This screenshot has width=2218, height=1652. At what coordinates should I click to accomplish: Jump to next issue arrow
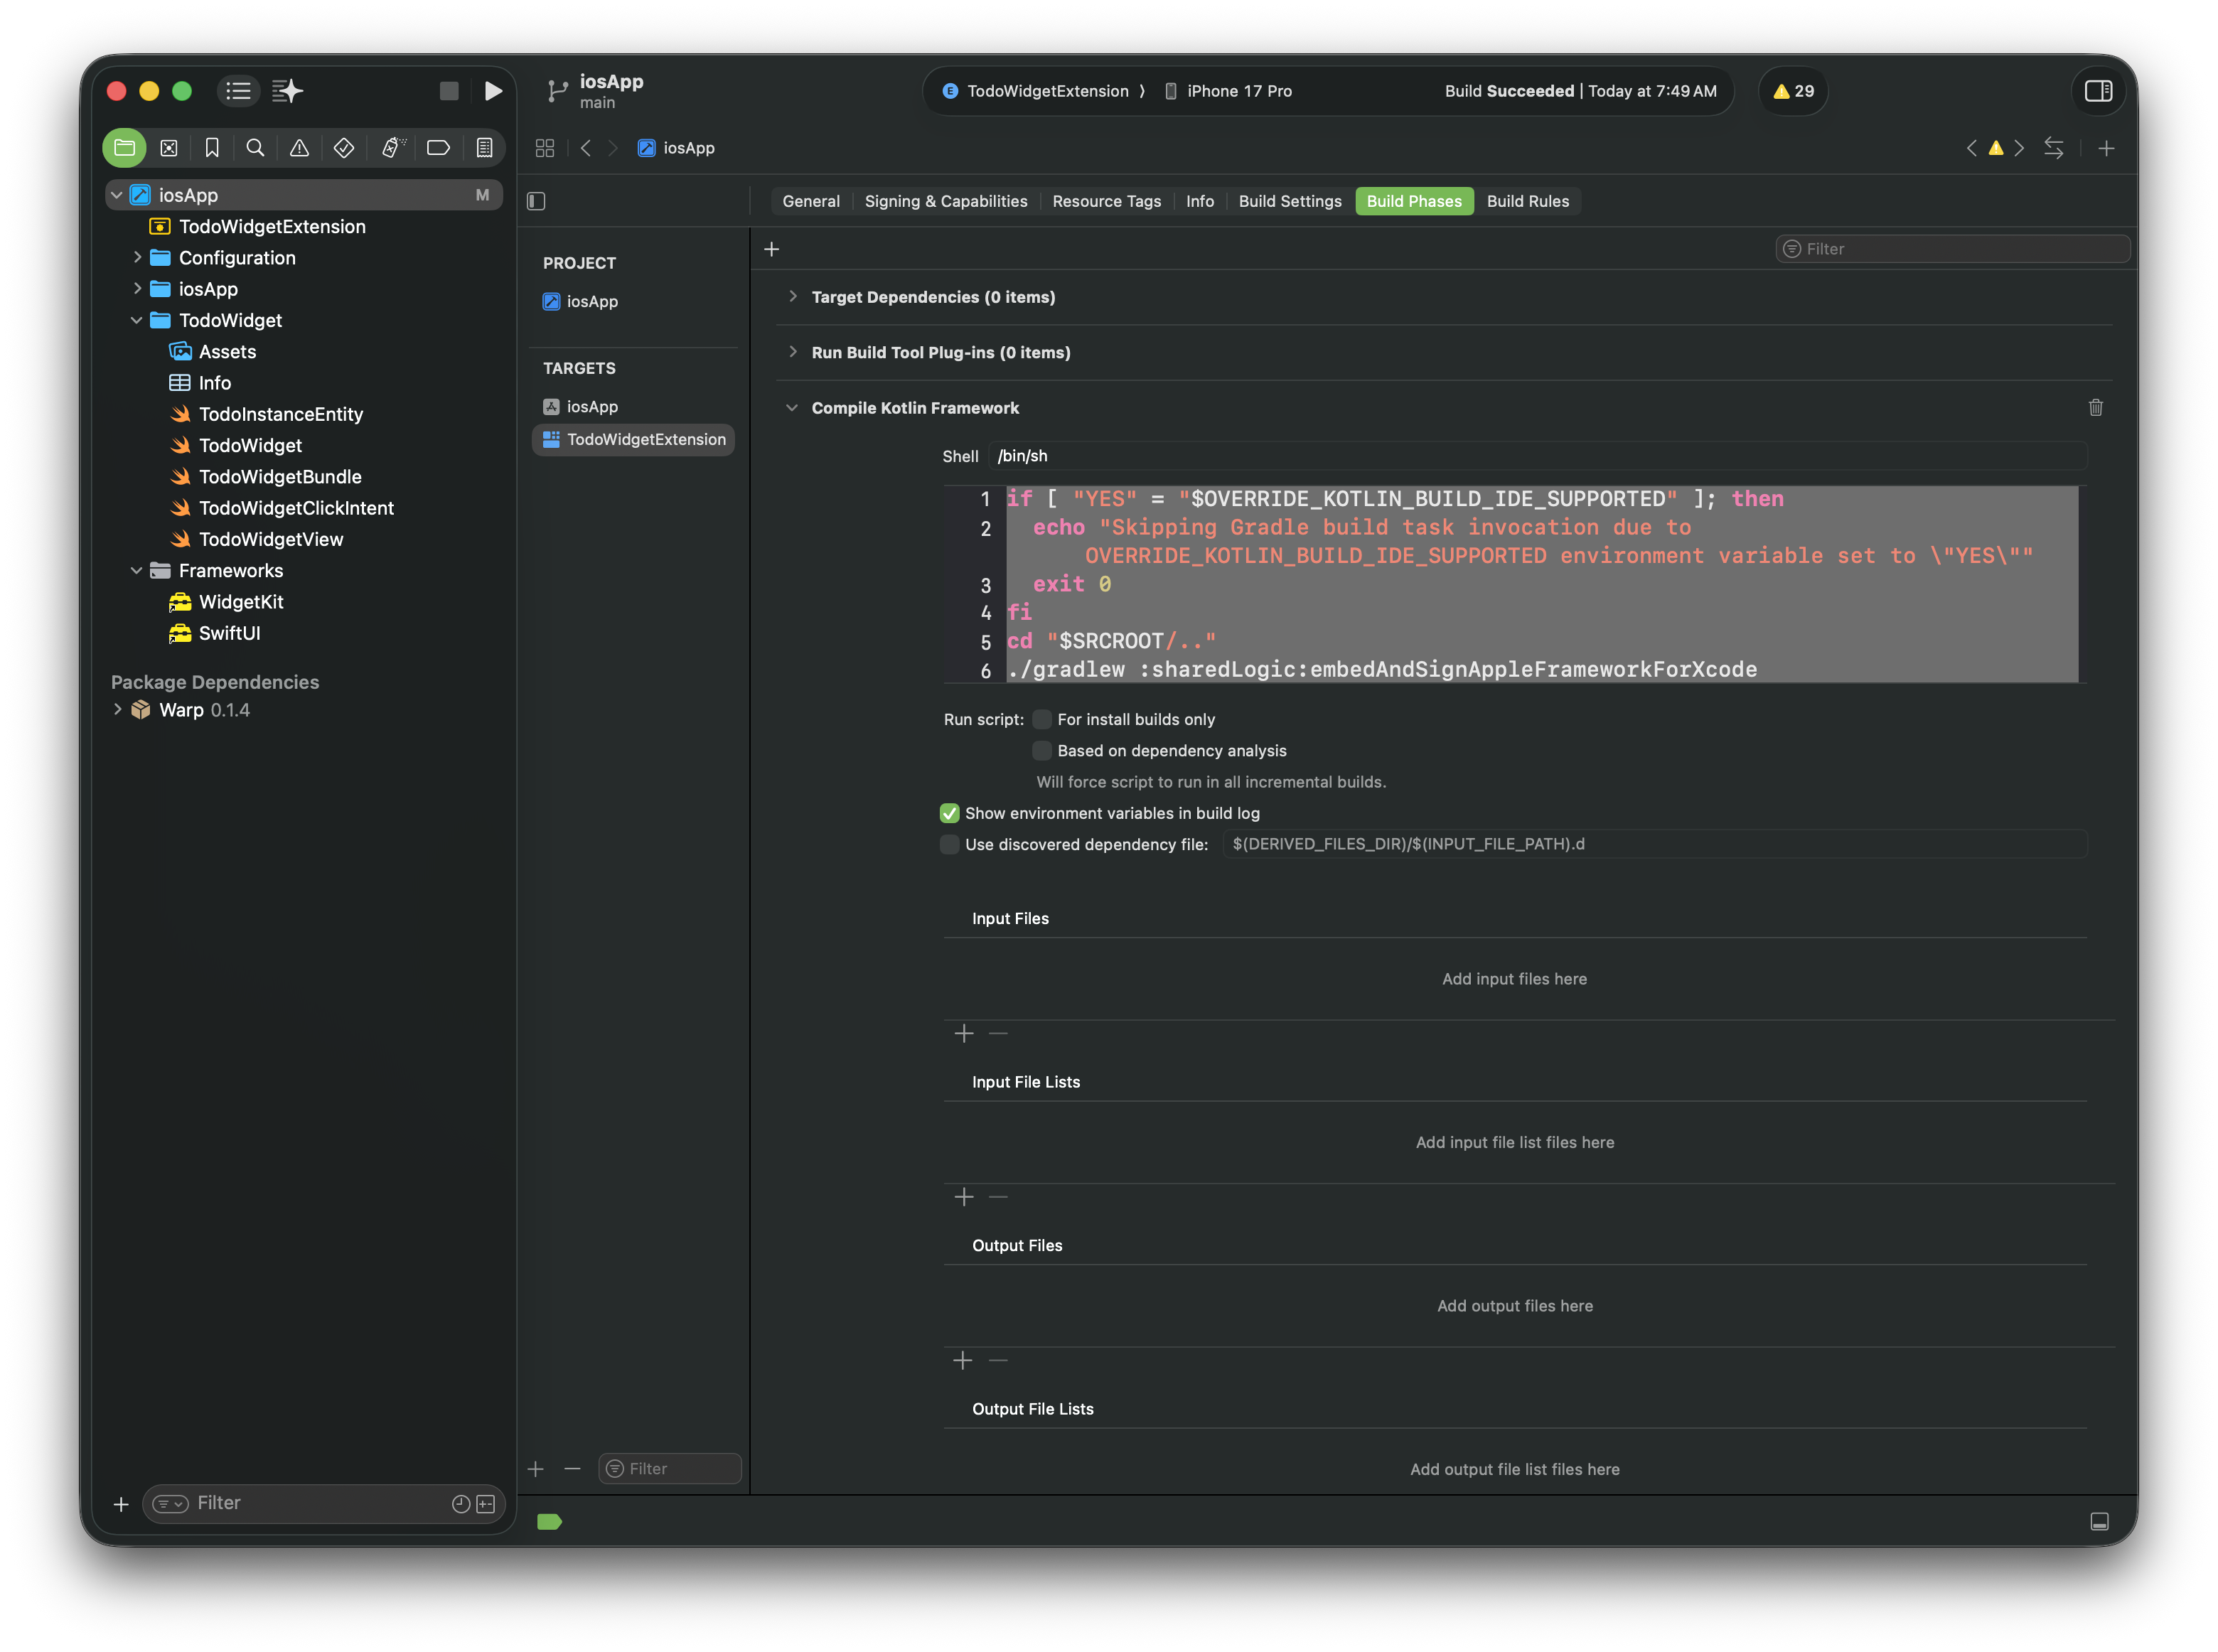pos(2019,148)
